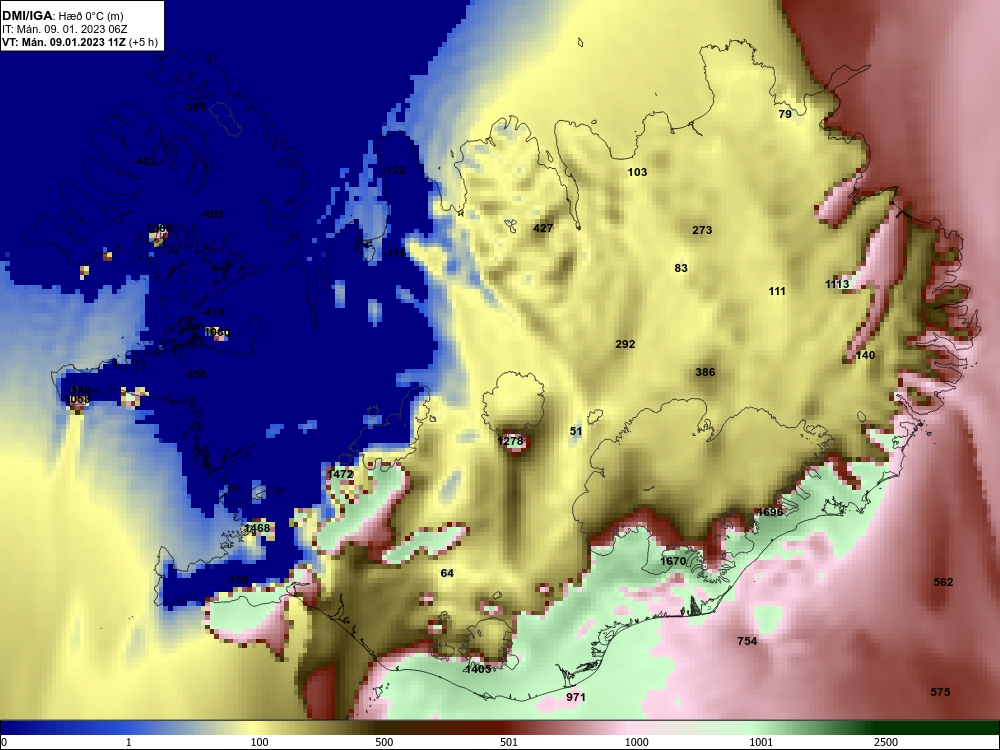Viewport: 1000px width, 750px height.
Task: Click the 51 value label
Action: [x=576, y=432]
